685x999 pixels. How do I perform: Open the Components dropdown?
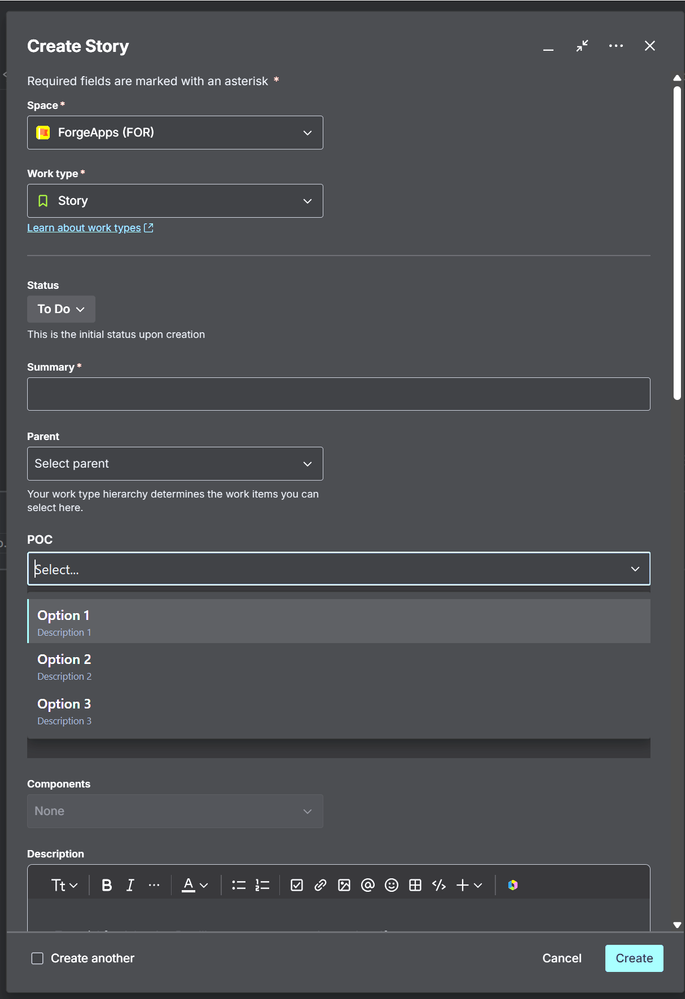click(x=175, y=811)
